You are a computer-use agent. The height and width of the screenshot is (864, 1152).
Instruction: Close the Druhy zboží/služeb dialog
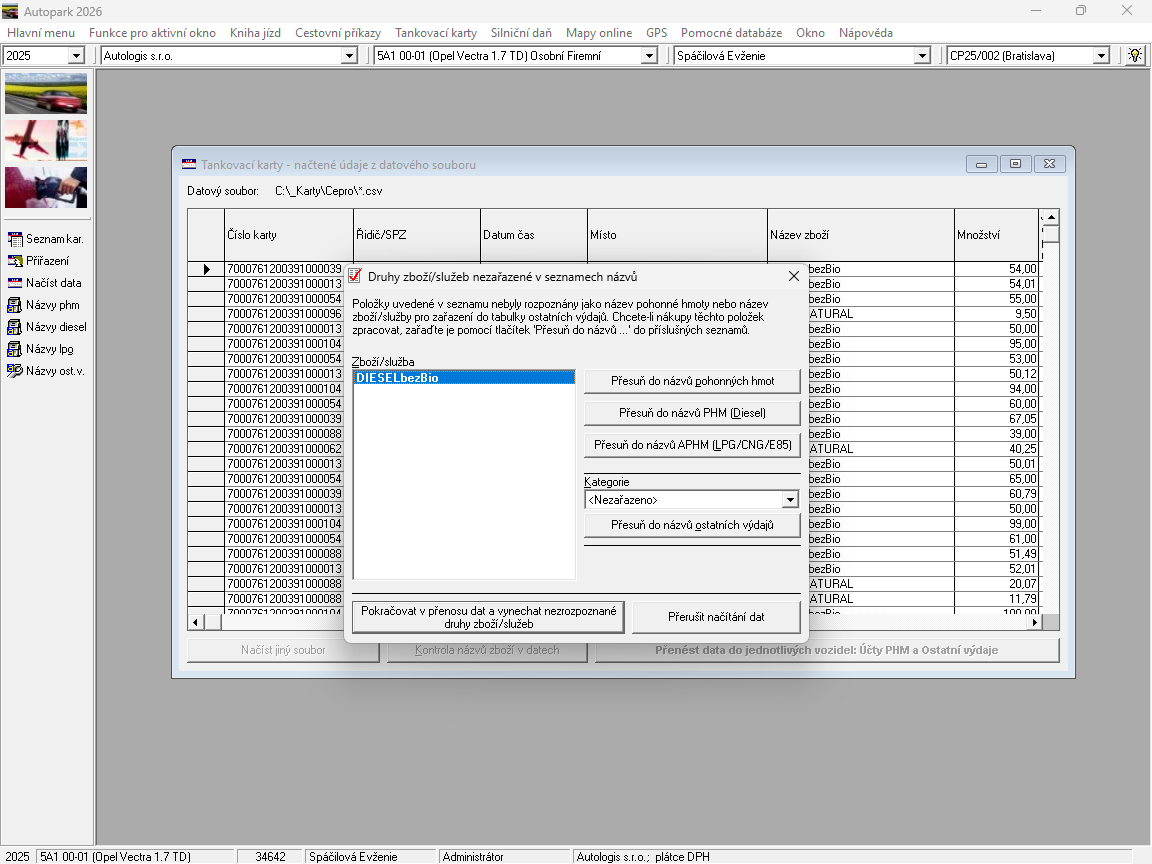794,276
